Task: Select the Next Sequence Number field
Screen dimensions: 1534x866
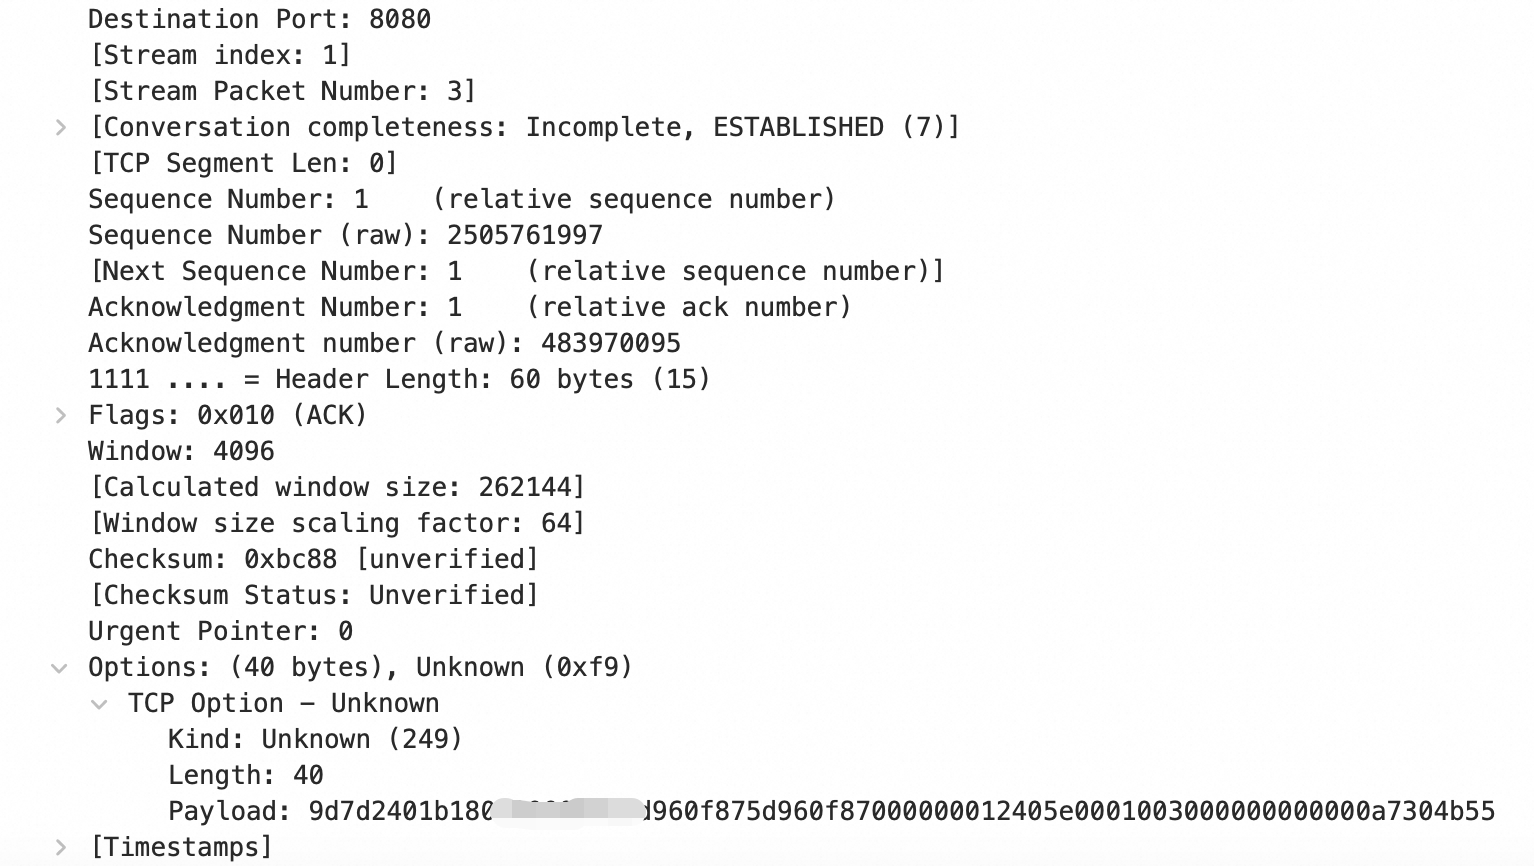Action: click(516, 271)
